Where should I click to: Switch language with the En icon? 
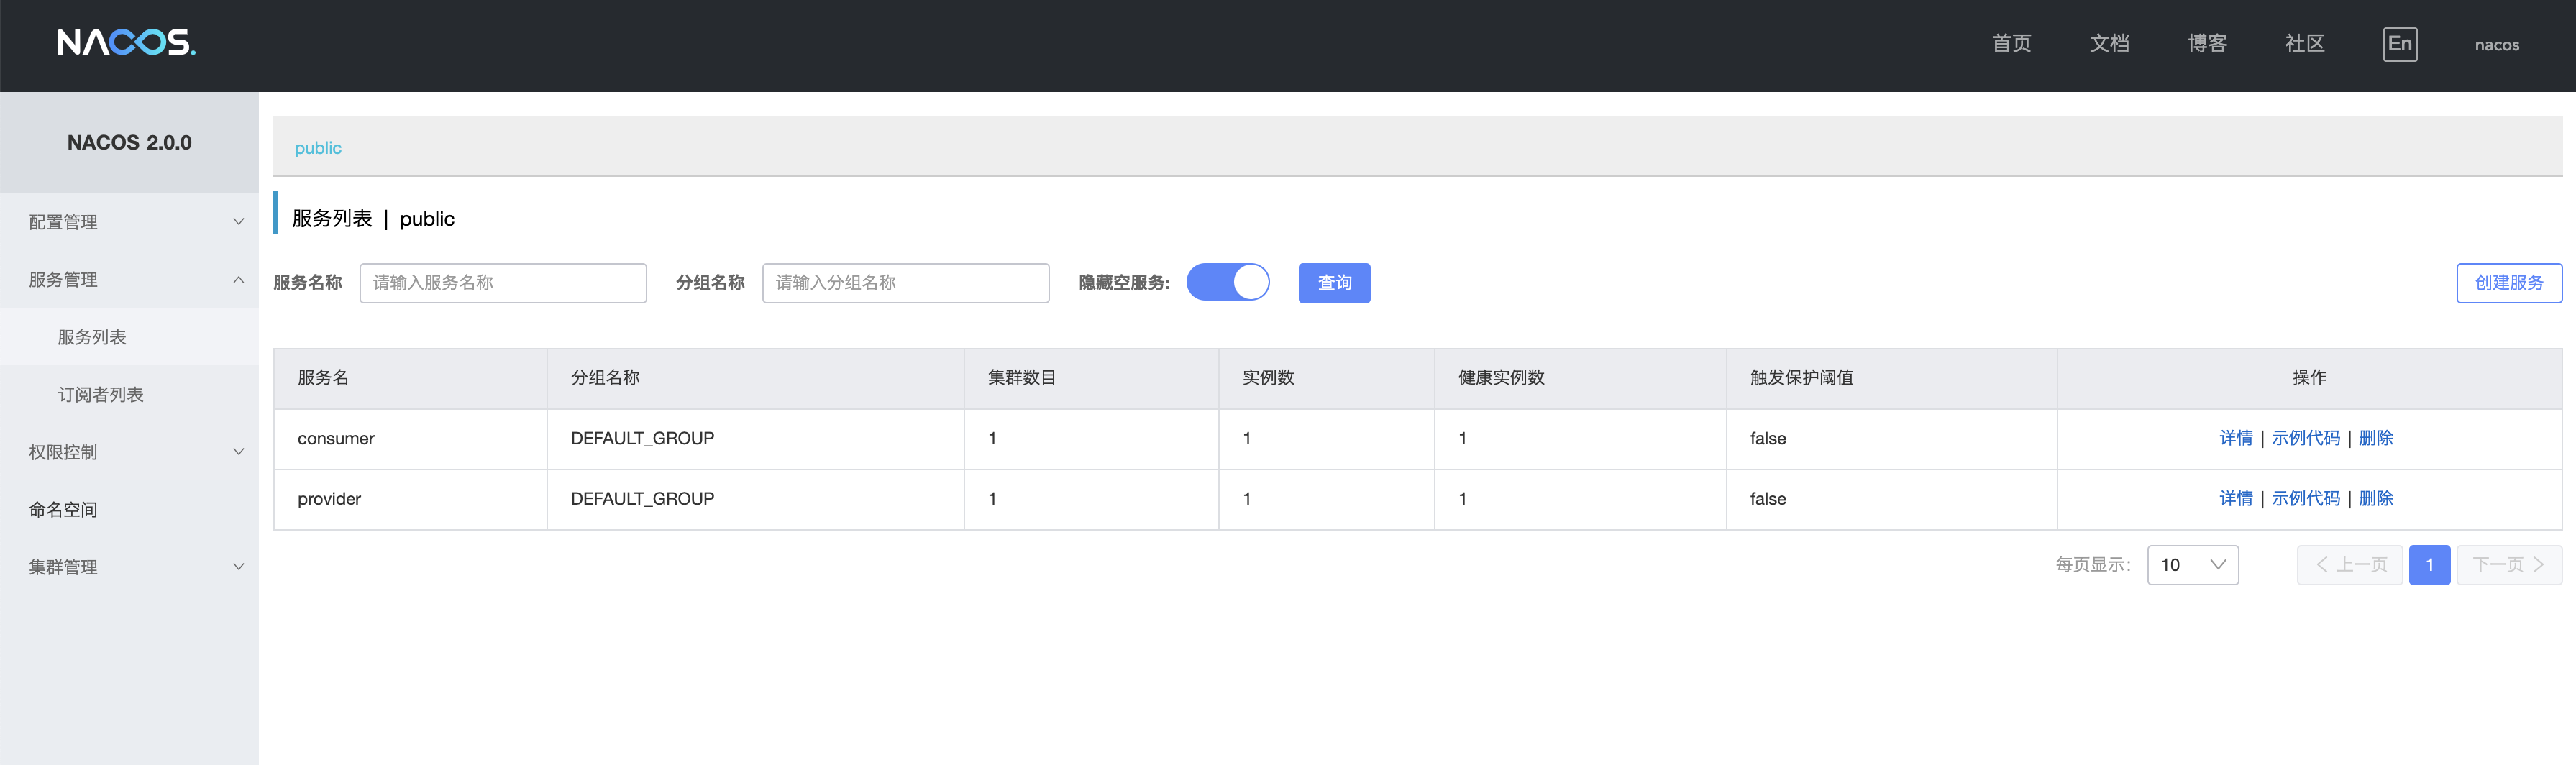2399,44
